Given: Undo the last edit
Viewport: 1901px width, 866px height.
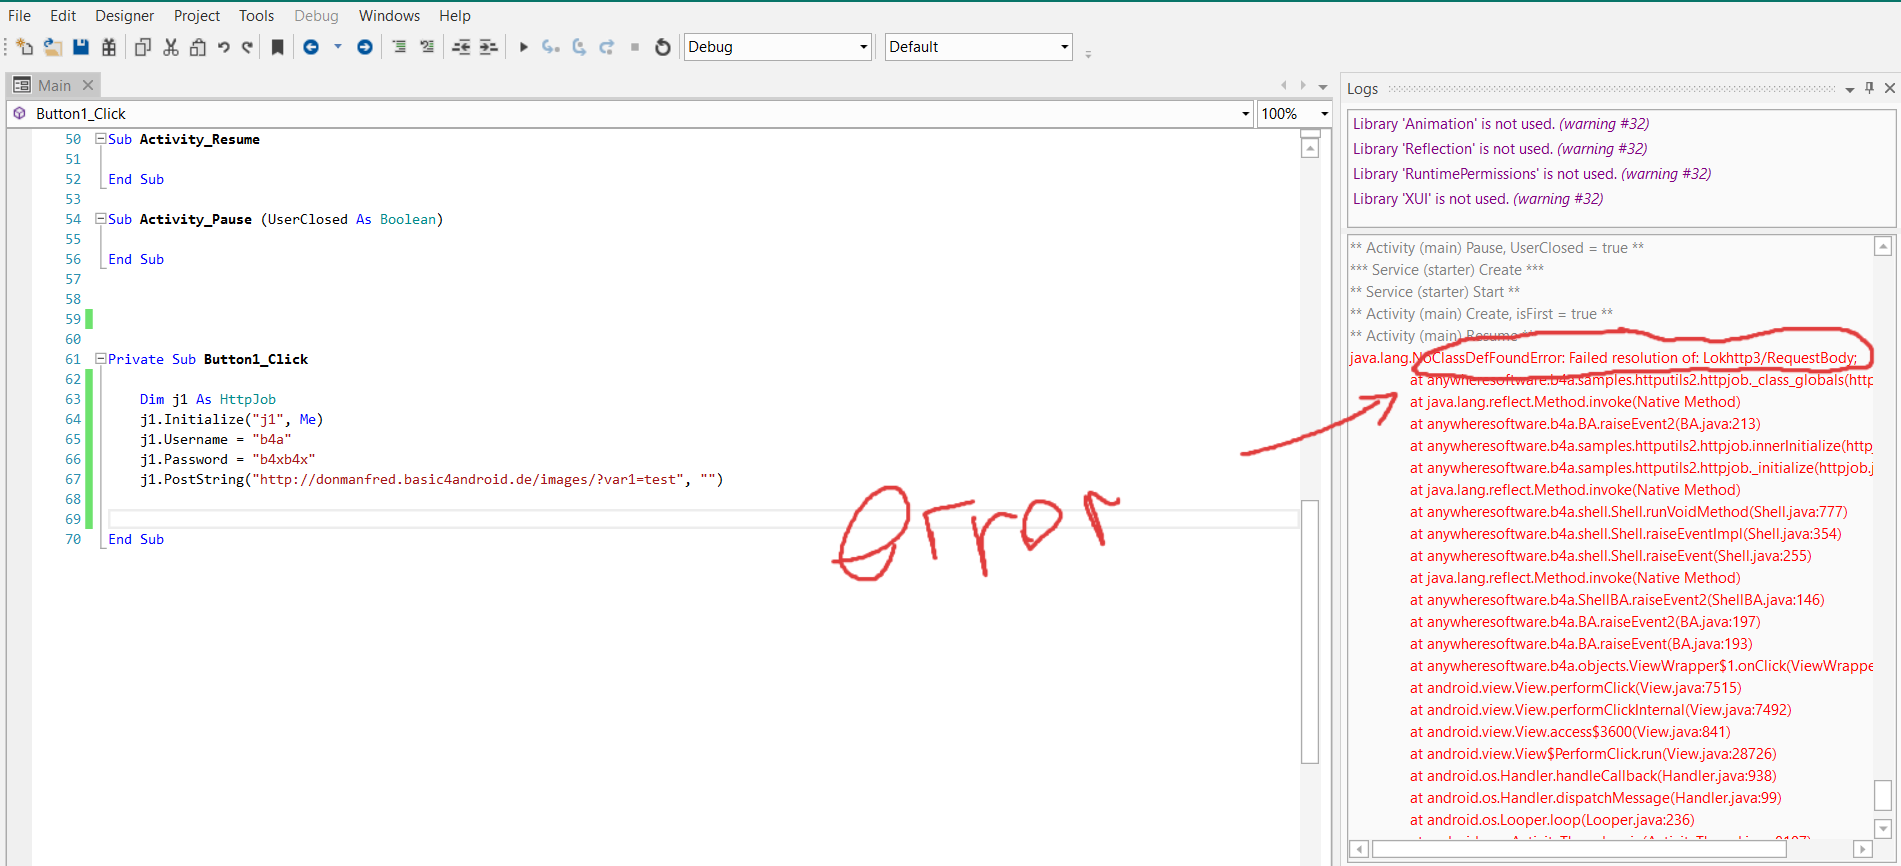Looking at the screenshot, I should (x=224, y=47).
